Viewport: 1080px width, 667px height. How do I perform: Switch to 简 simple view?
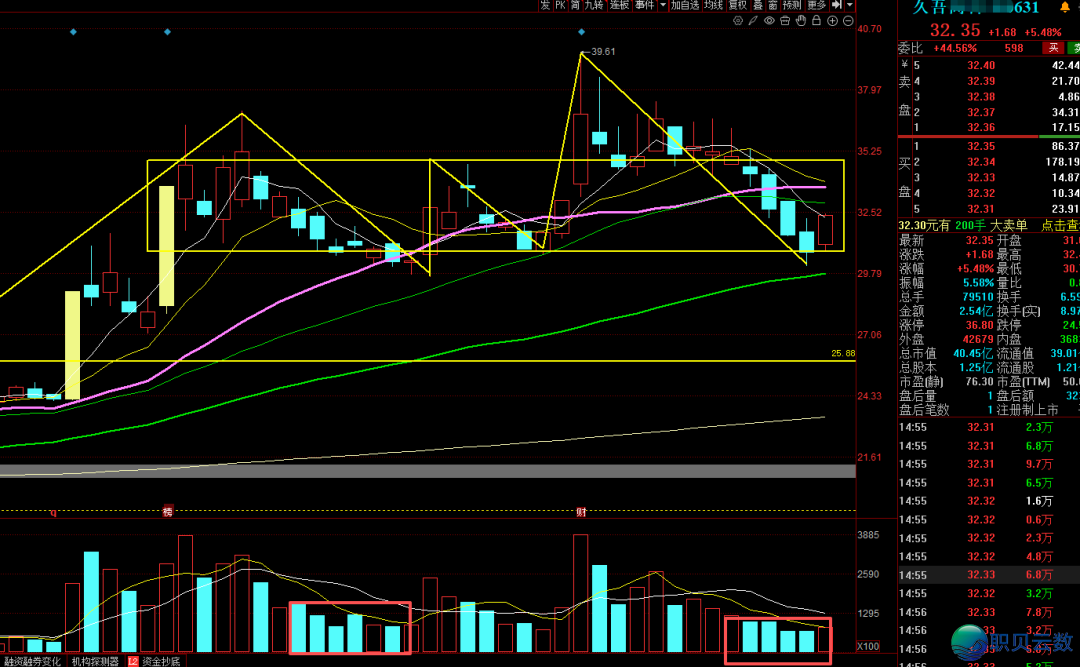point(575,5)
